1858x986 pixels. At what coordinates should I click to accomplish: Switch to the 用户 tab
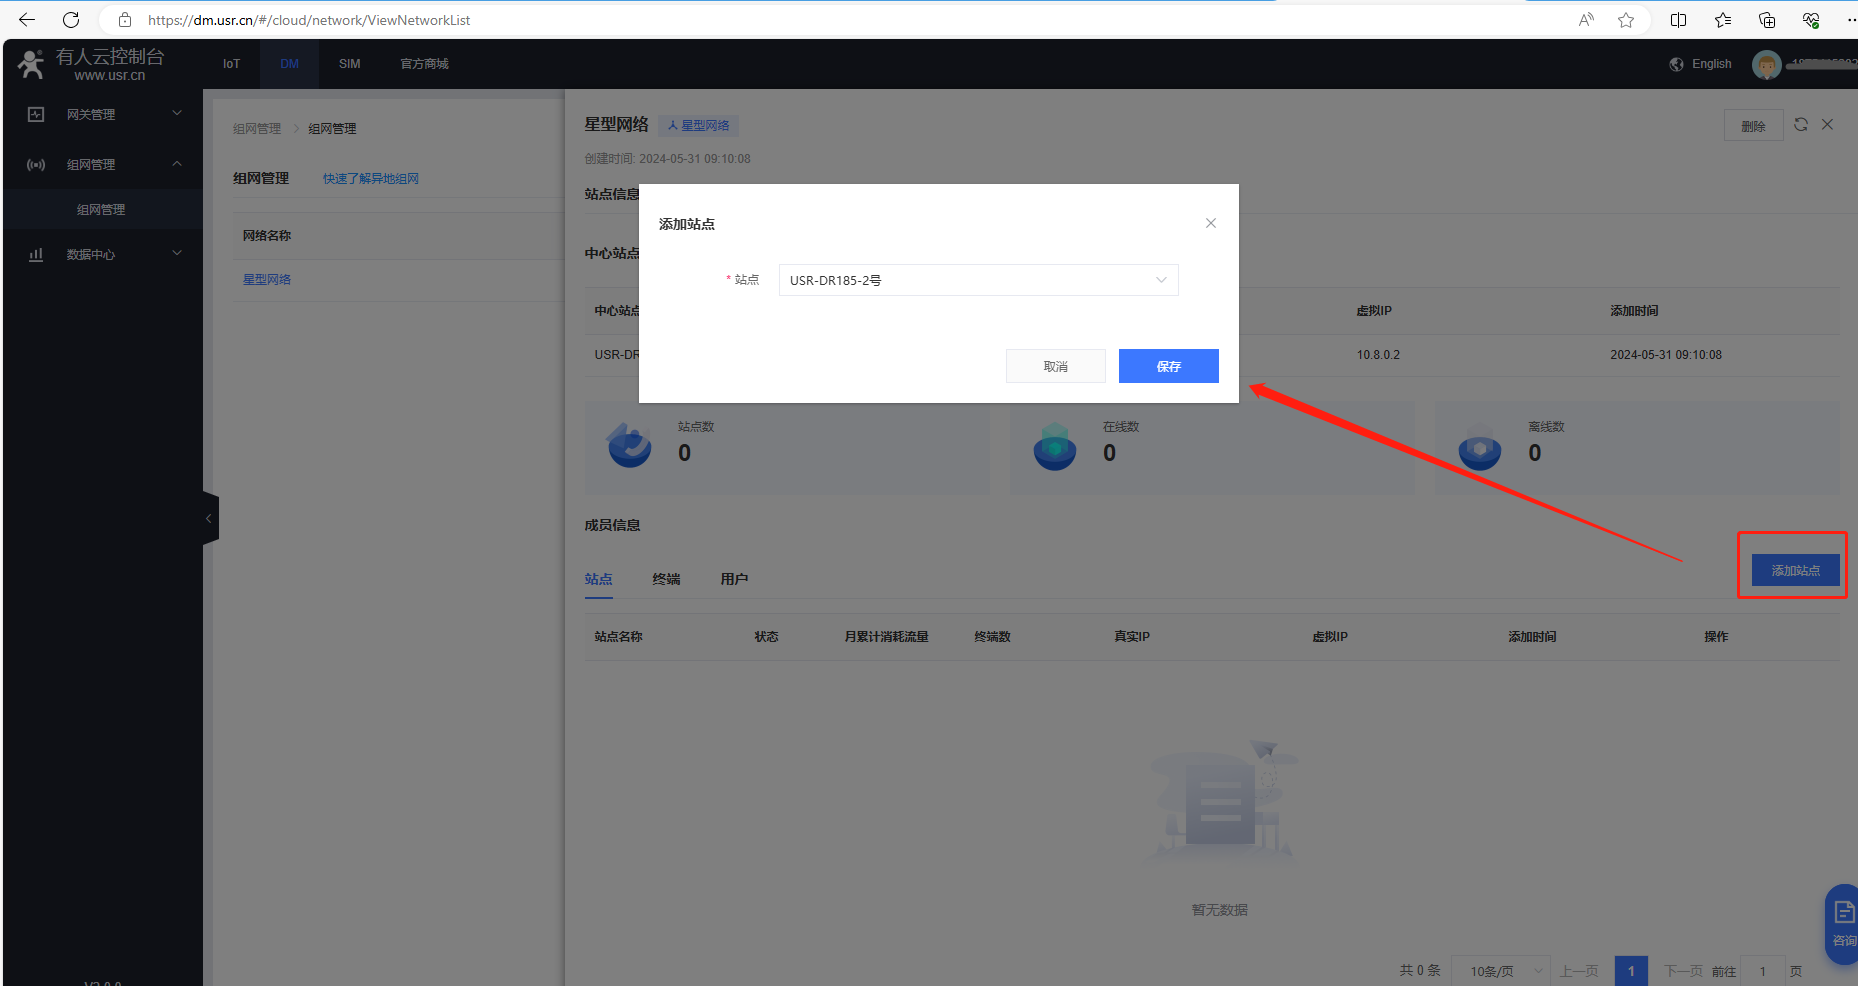(734, 579)
